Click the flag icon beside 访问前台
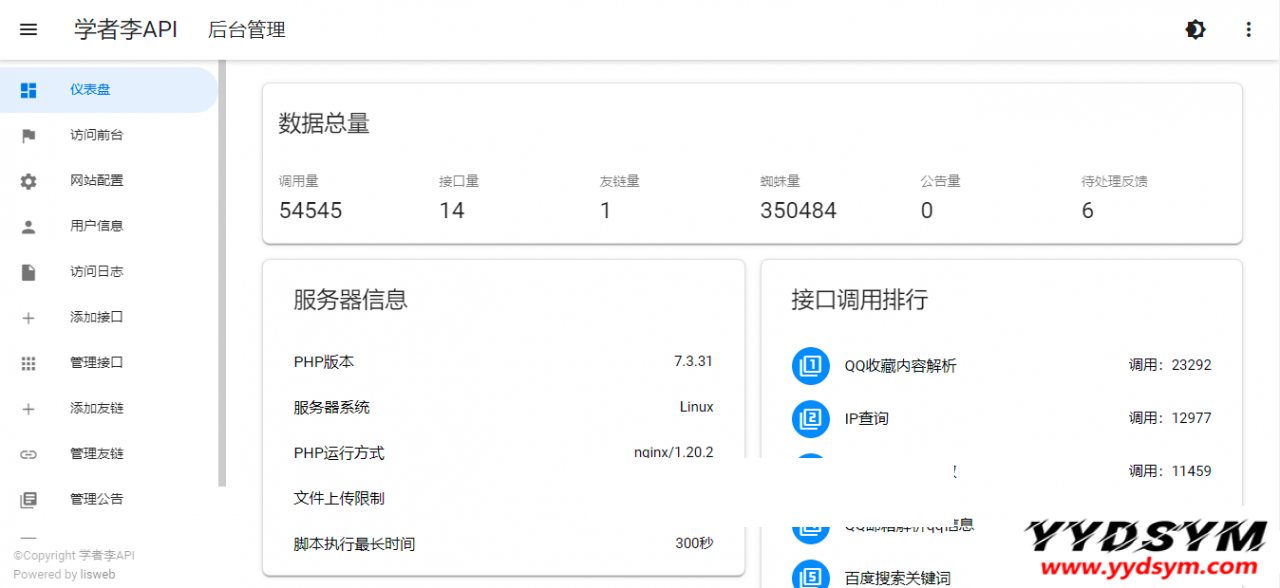 point(28,136)
